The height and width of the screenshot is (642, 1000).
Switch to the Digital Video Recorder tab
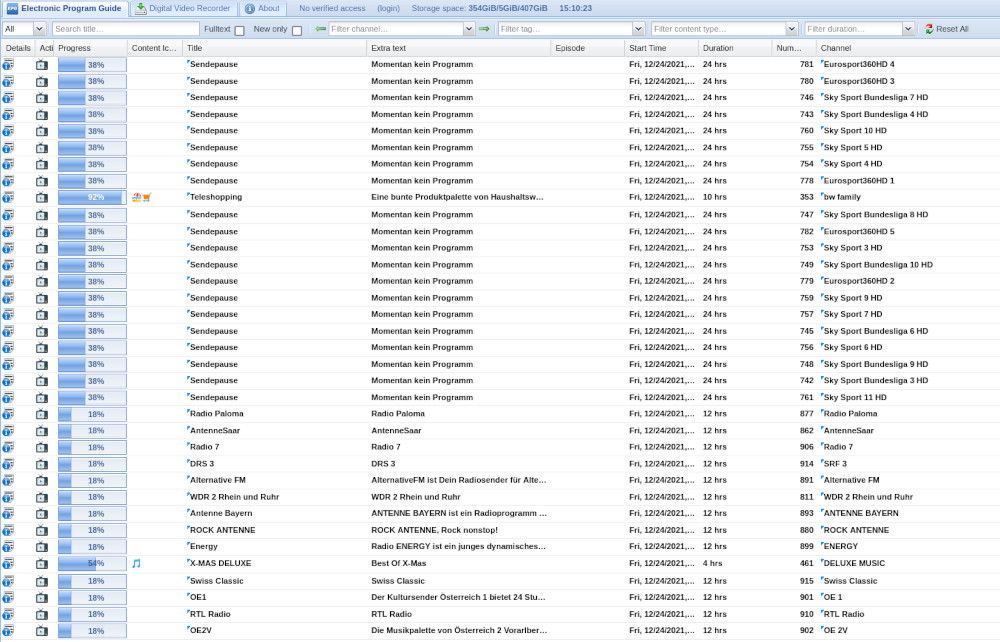tap(183, 9)
